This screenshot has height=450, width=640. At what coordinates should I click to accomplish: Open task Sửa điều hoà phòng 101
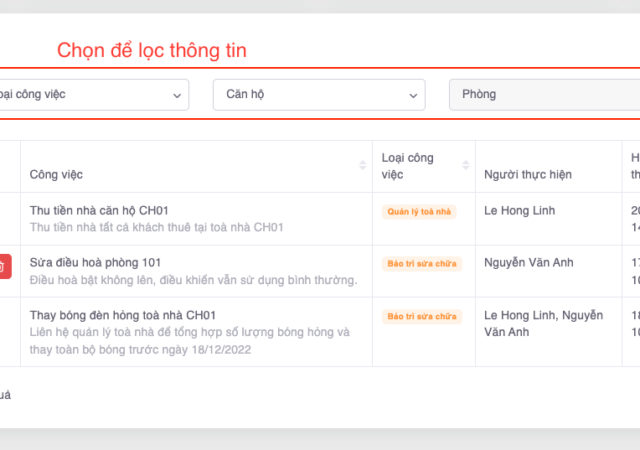pos(94,262)
